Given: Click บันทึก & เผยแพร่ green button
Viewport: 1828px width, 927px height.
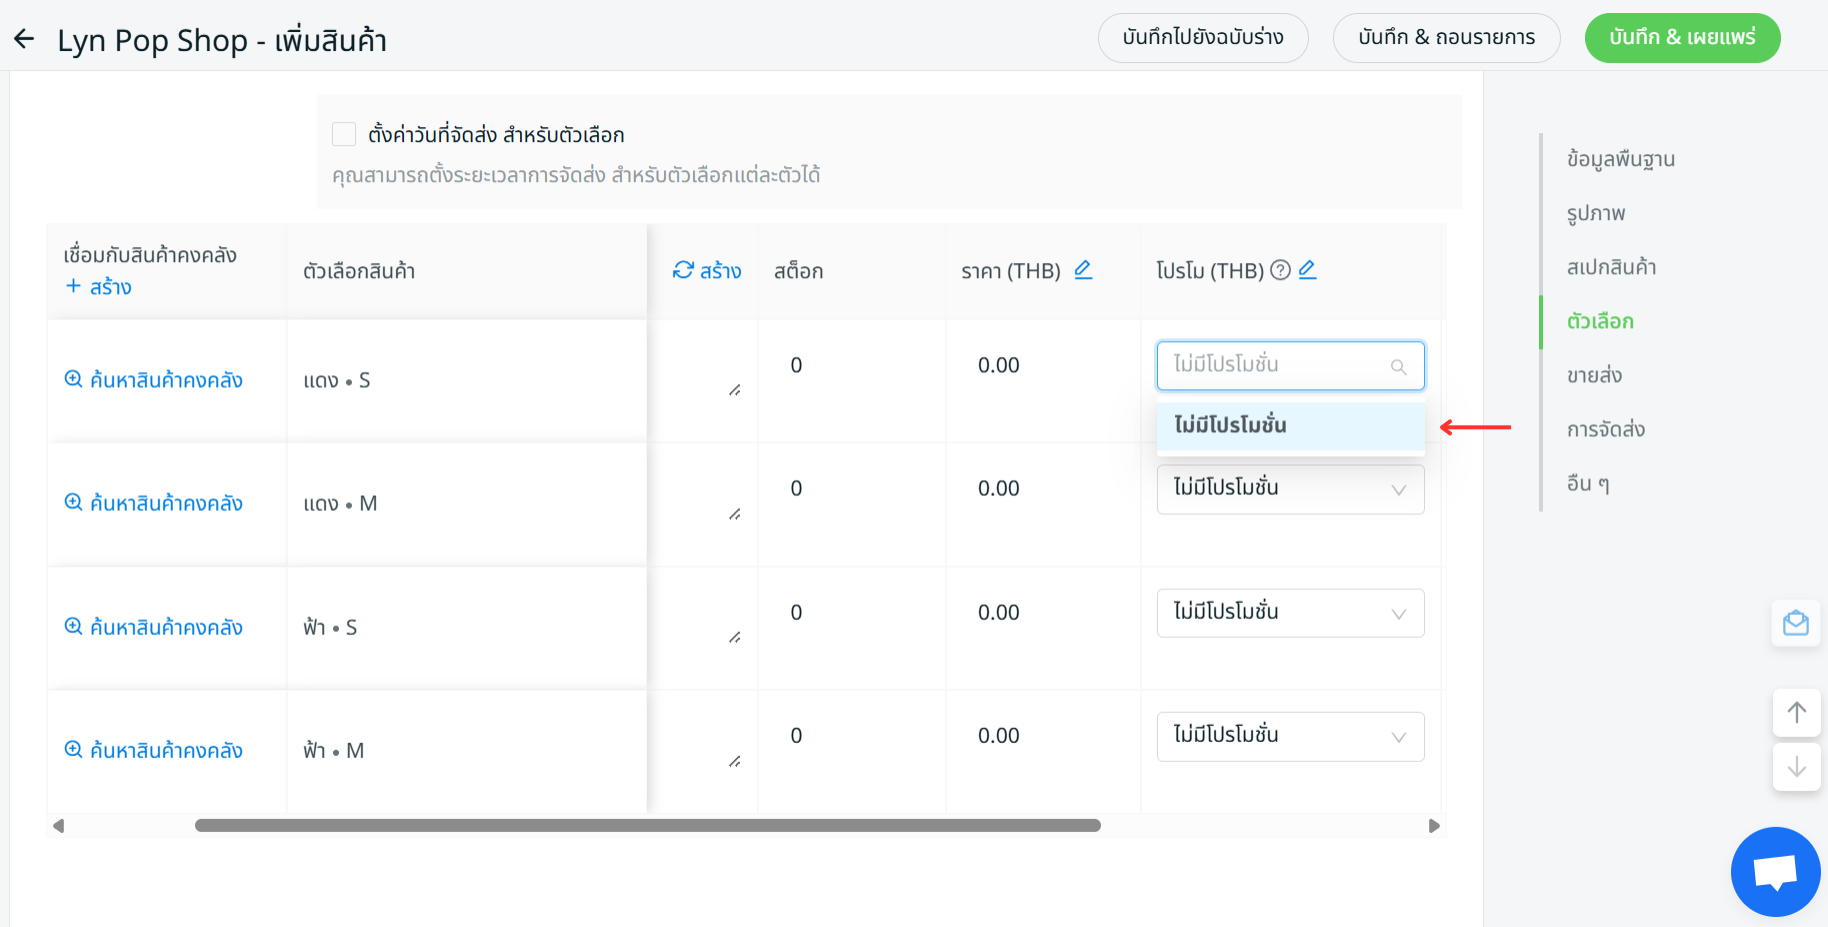Looking at the screenshot, I should pyautogui.click(x=1682, y=38).
